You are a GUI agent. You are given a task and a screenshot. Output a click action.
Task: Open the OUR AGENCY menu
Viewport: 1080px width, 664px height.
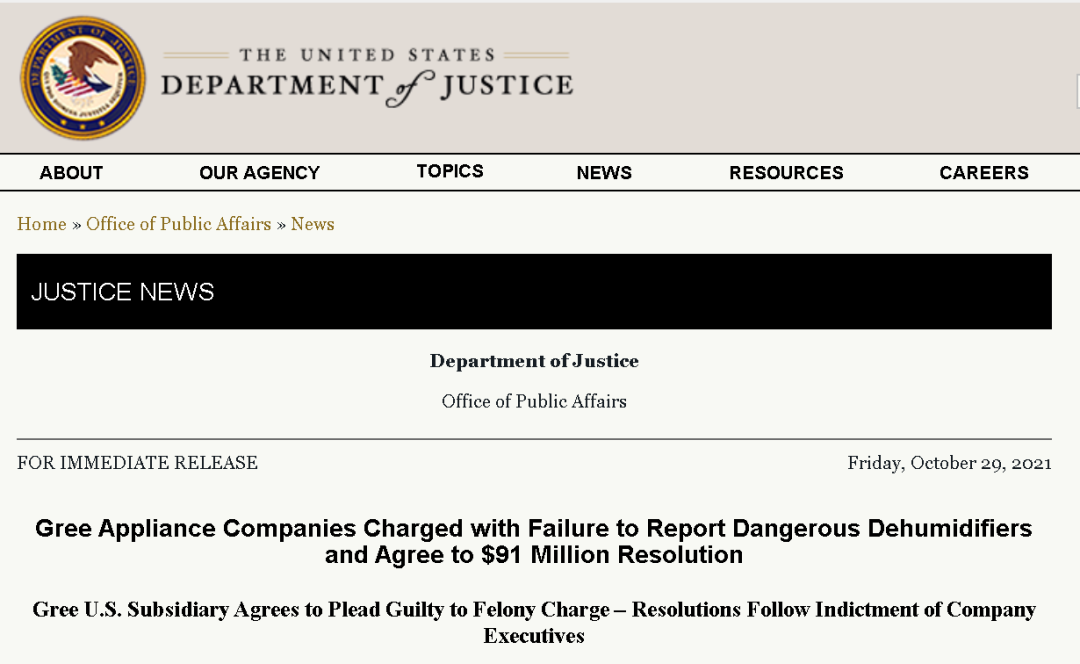[259, 173]
